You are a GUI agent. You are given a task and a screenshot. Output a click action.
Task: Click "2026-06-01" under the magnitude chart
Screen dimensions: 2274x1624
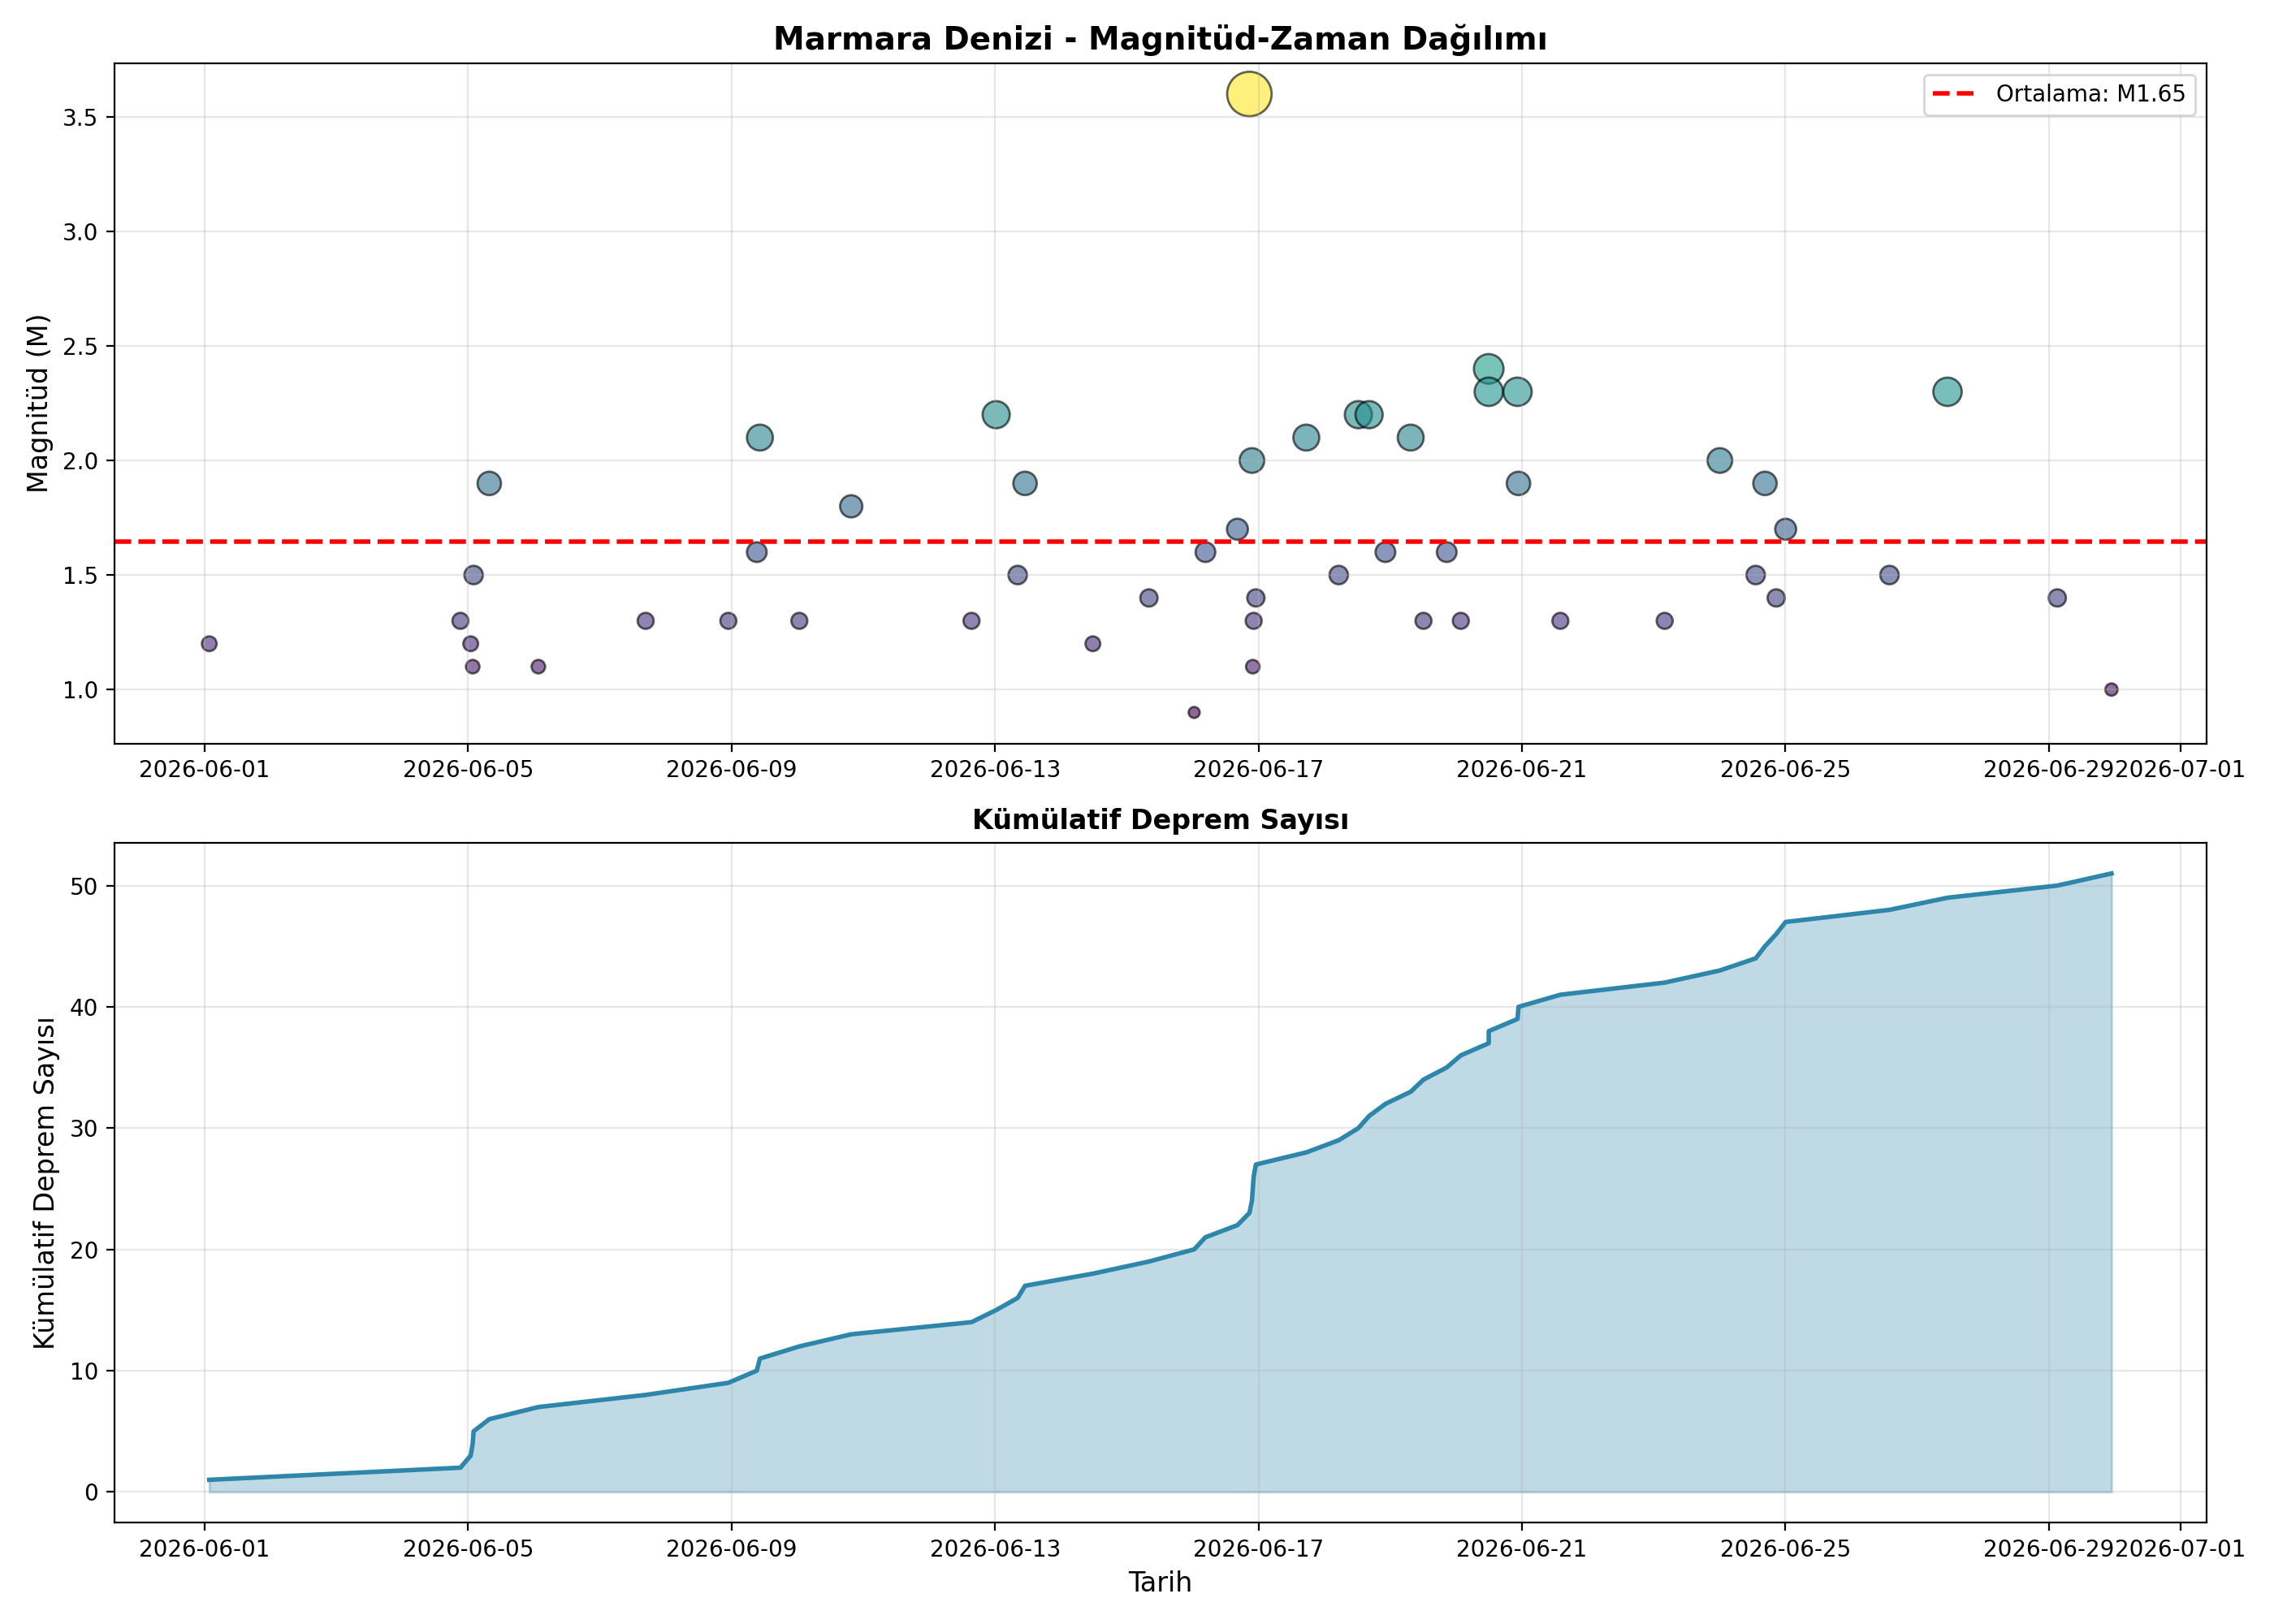204,769
